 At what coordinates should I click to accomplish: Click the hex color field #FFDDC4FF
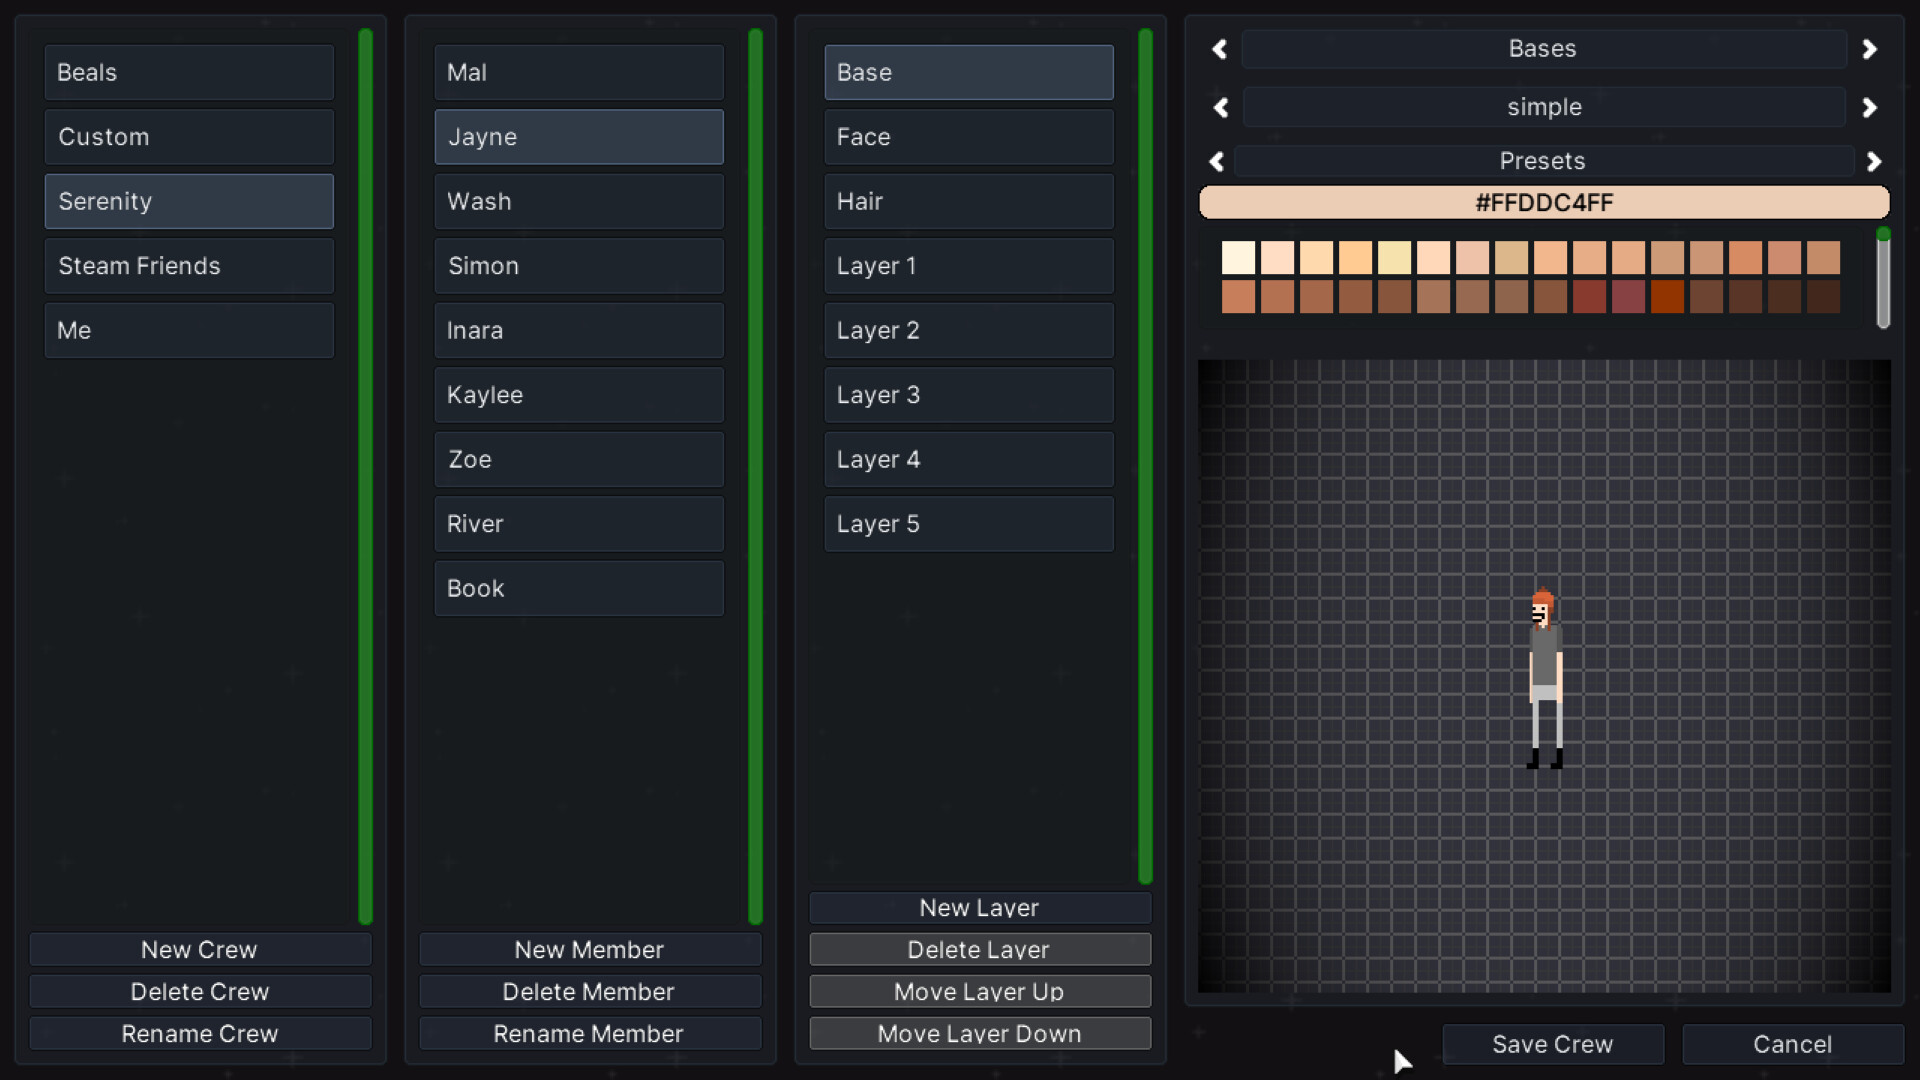[x=1543, y=203]
